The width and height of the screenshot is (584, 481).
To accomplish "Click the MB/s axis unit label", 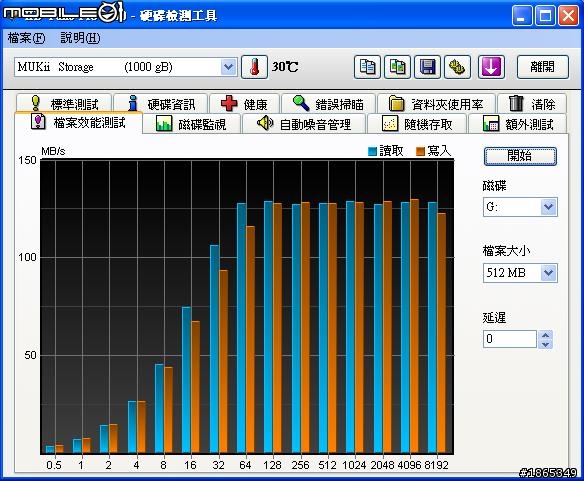I will tap(53, 151).
